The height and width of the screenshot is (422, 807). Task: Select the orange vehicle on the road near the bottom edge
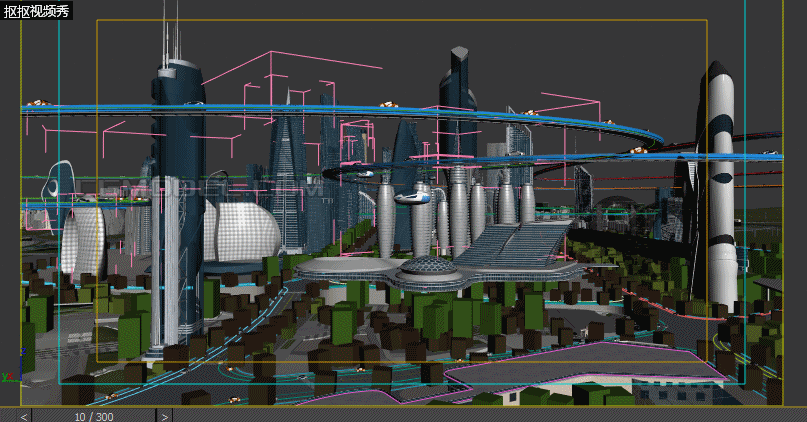pyautogui.click(x=235, y=400)
